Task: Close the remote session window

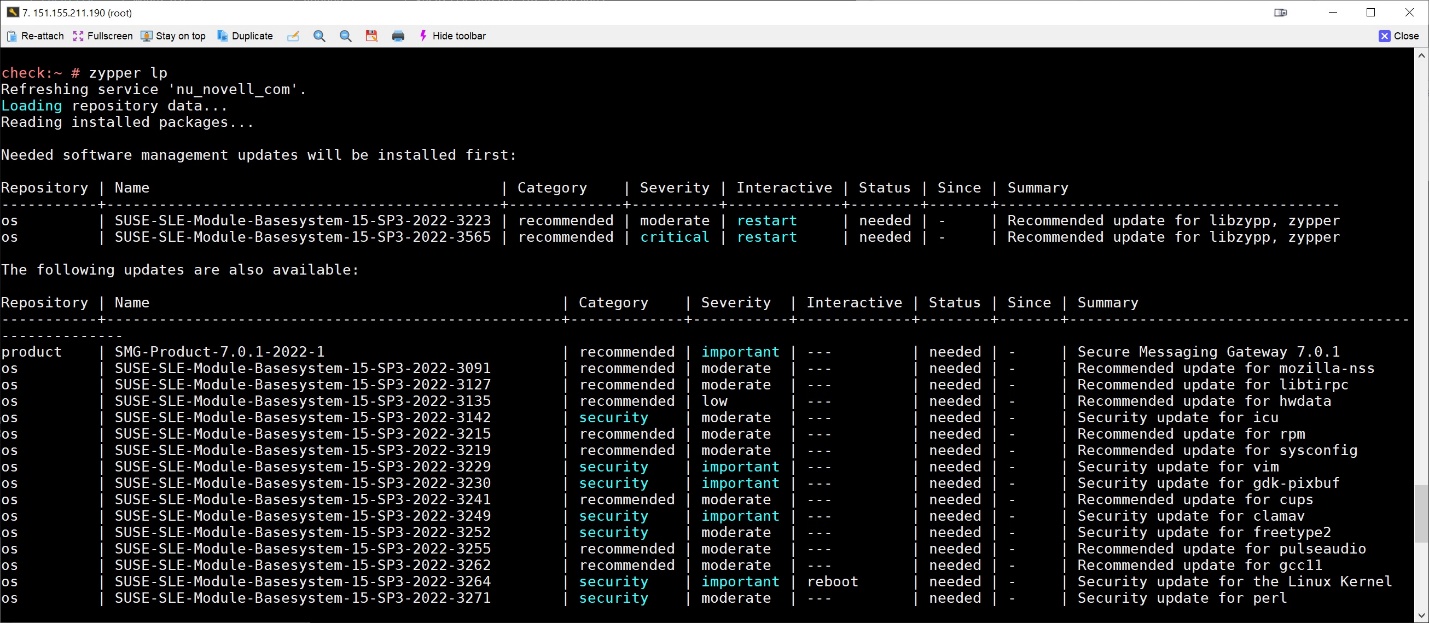Action: 1399,35
